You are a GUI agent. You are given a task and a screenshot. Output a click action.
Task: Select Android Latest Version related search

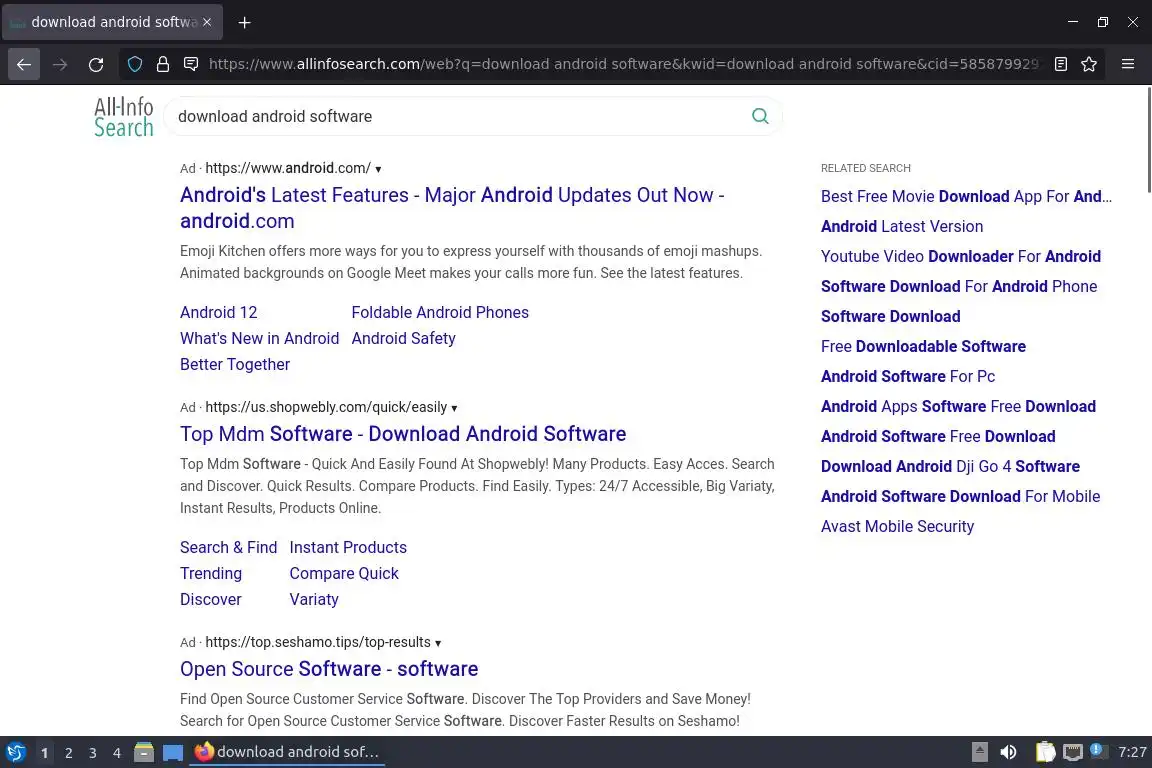tap(901, 226)
